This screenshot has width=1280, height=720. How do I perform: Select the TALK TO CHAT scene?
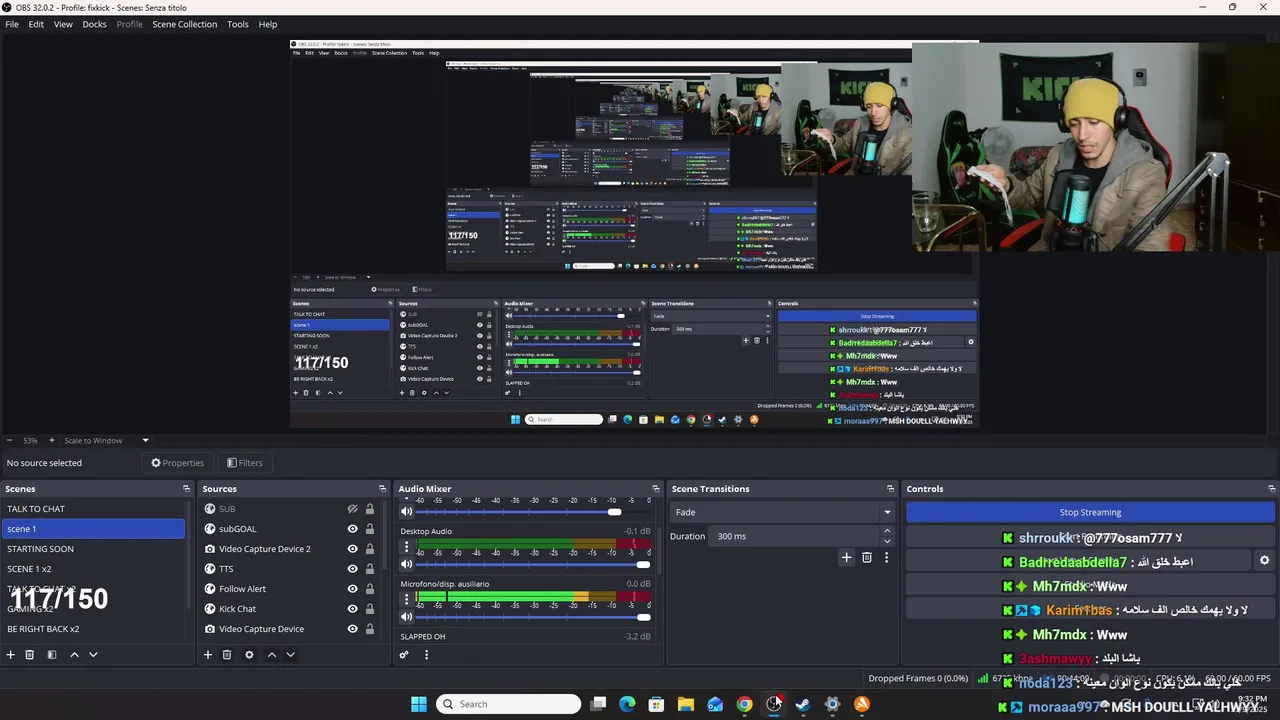coord(93,509)
